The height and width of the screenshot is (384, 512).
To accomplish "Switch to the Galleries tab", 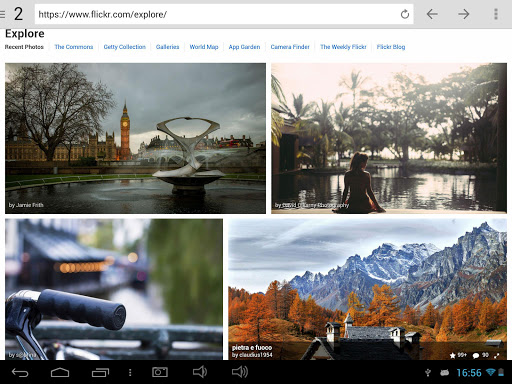I will point(167,47).
